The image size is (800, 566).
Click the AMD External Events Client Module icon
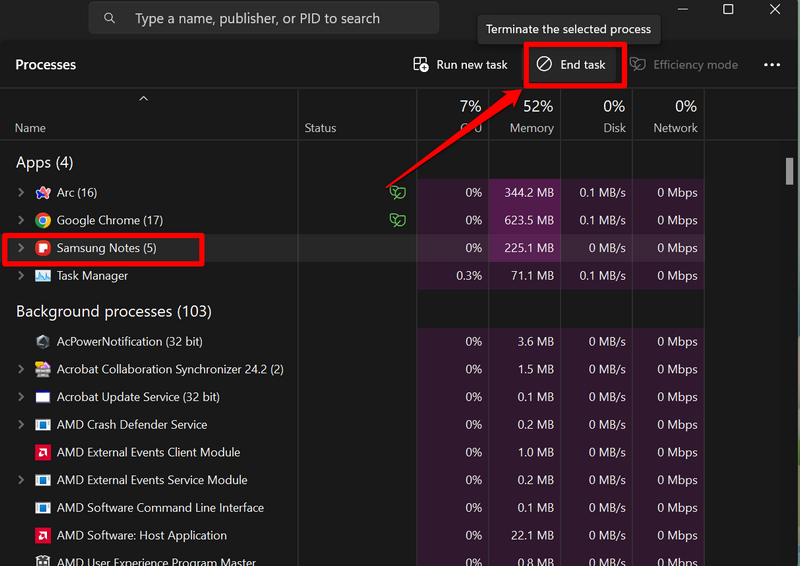coord(43,452)
